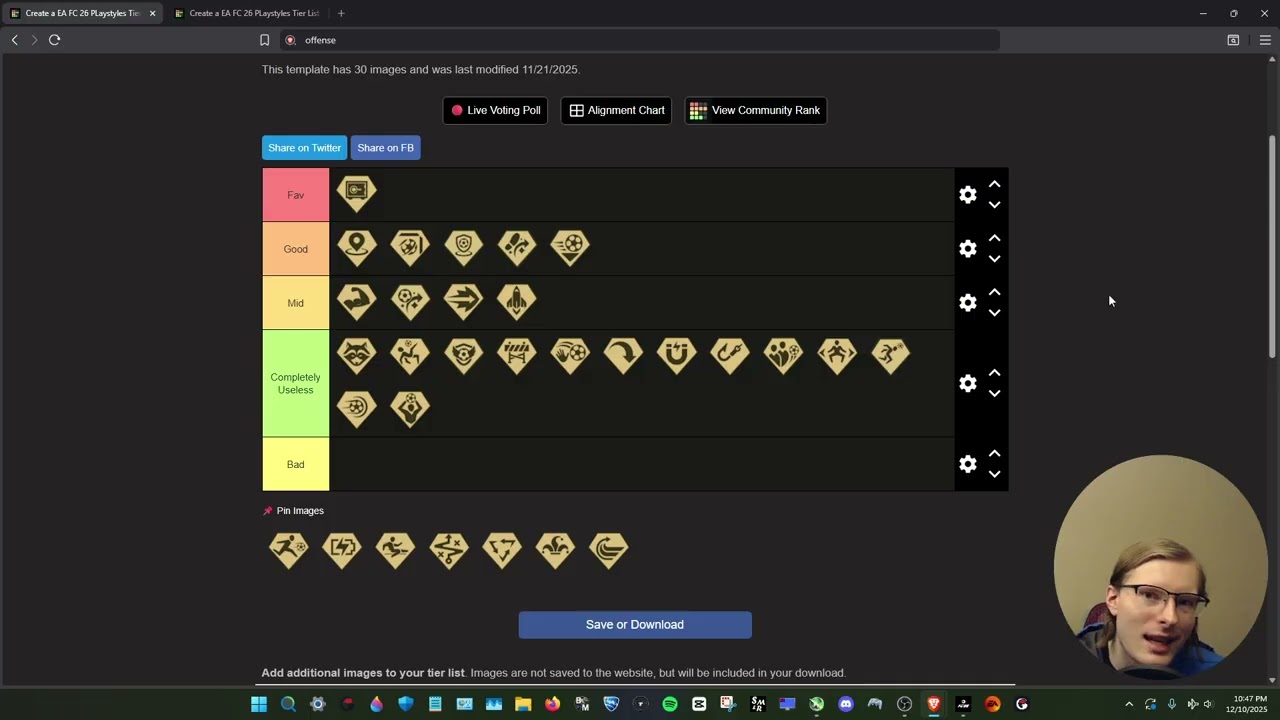Pick the rocket playstyle icon in Mid tier
This screenshot has height=720, width=1280.
click(x=517, y=301)
